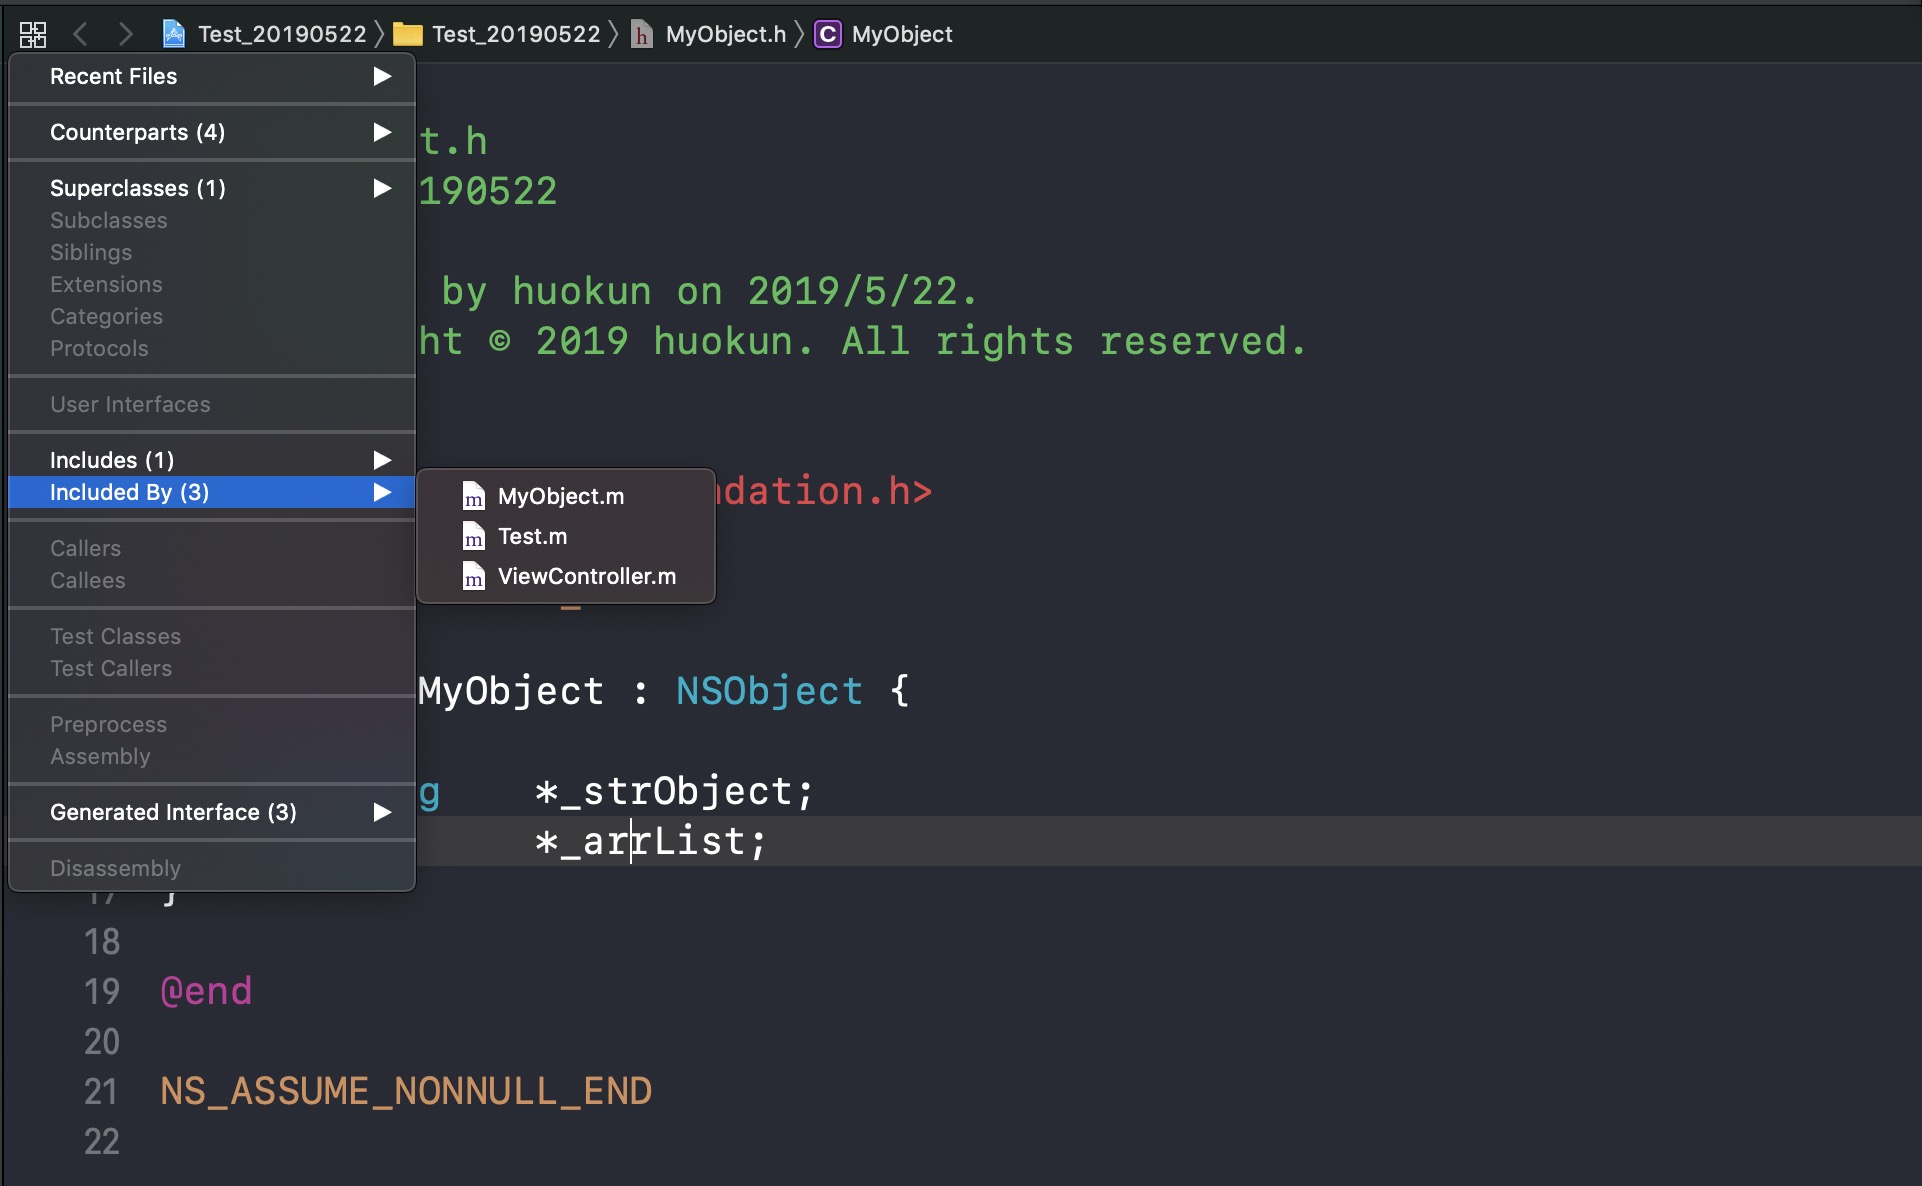Click the ViewController.m implementation file icon
This screenshot has width=1922, height=1186.
click(x=473, y=576)
